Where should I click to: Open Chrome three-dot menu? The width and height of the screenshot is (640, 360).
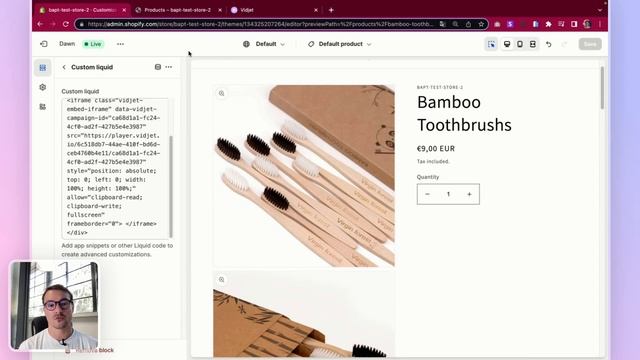coord(600,24)
